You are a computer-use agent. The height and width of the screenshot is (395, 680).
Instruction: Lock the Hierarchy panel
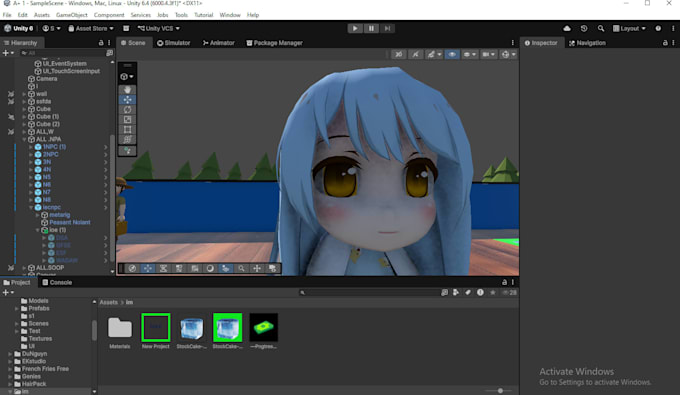click(x=101, y=43)
